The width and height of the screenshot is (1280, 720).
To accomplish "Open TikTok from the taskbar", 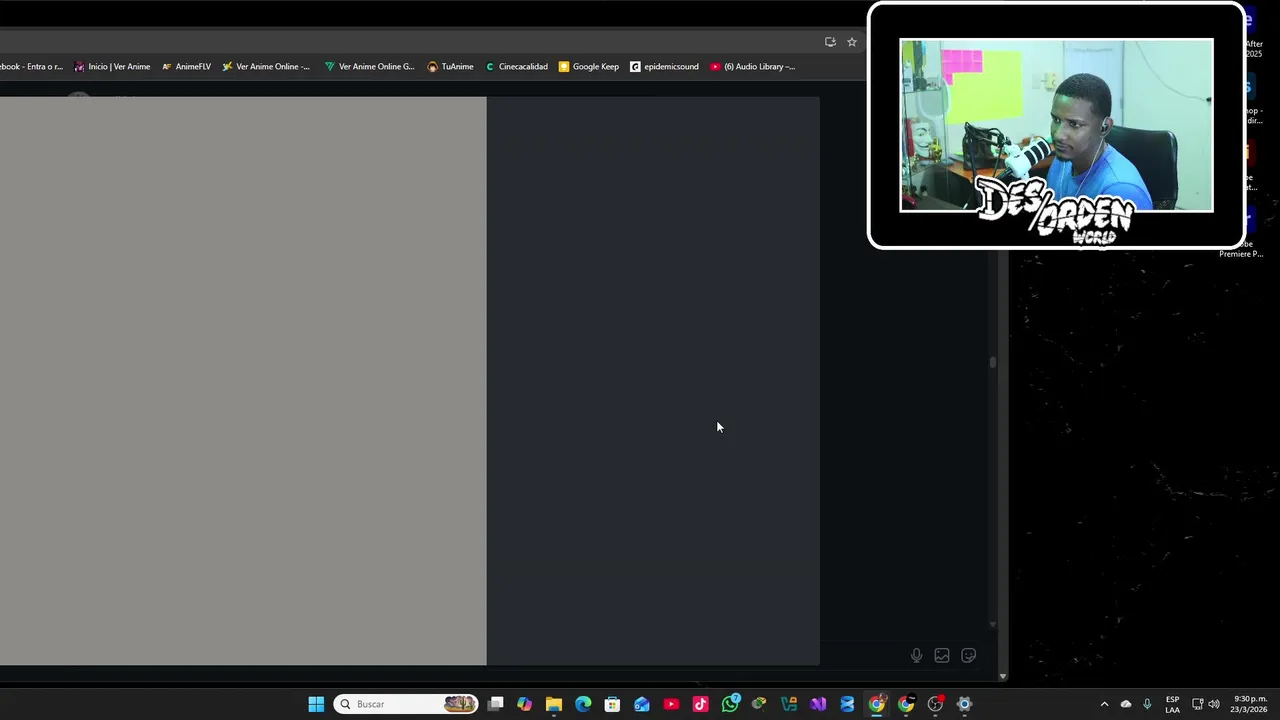I will (x=700, y=704).
